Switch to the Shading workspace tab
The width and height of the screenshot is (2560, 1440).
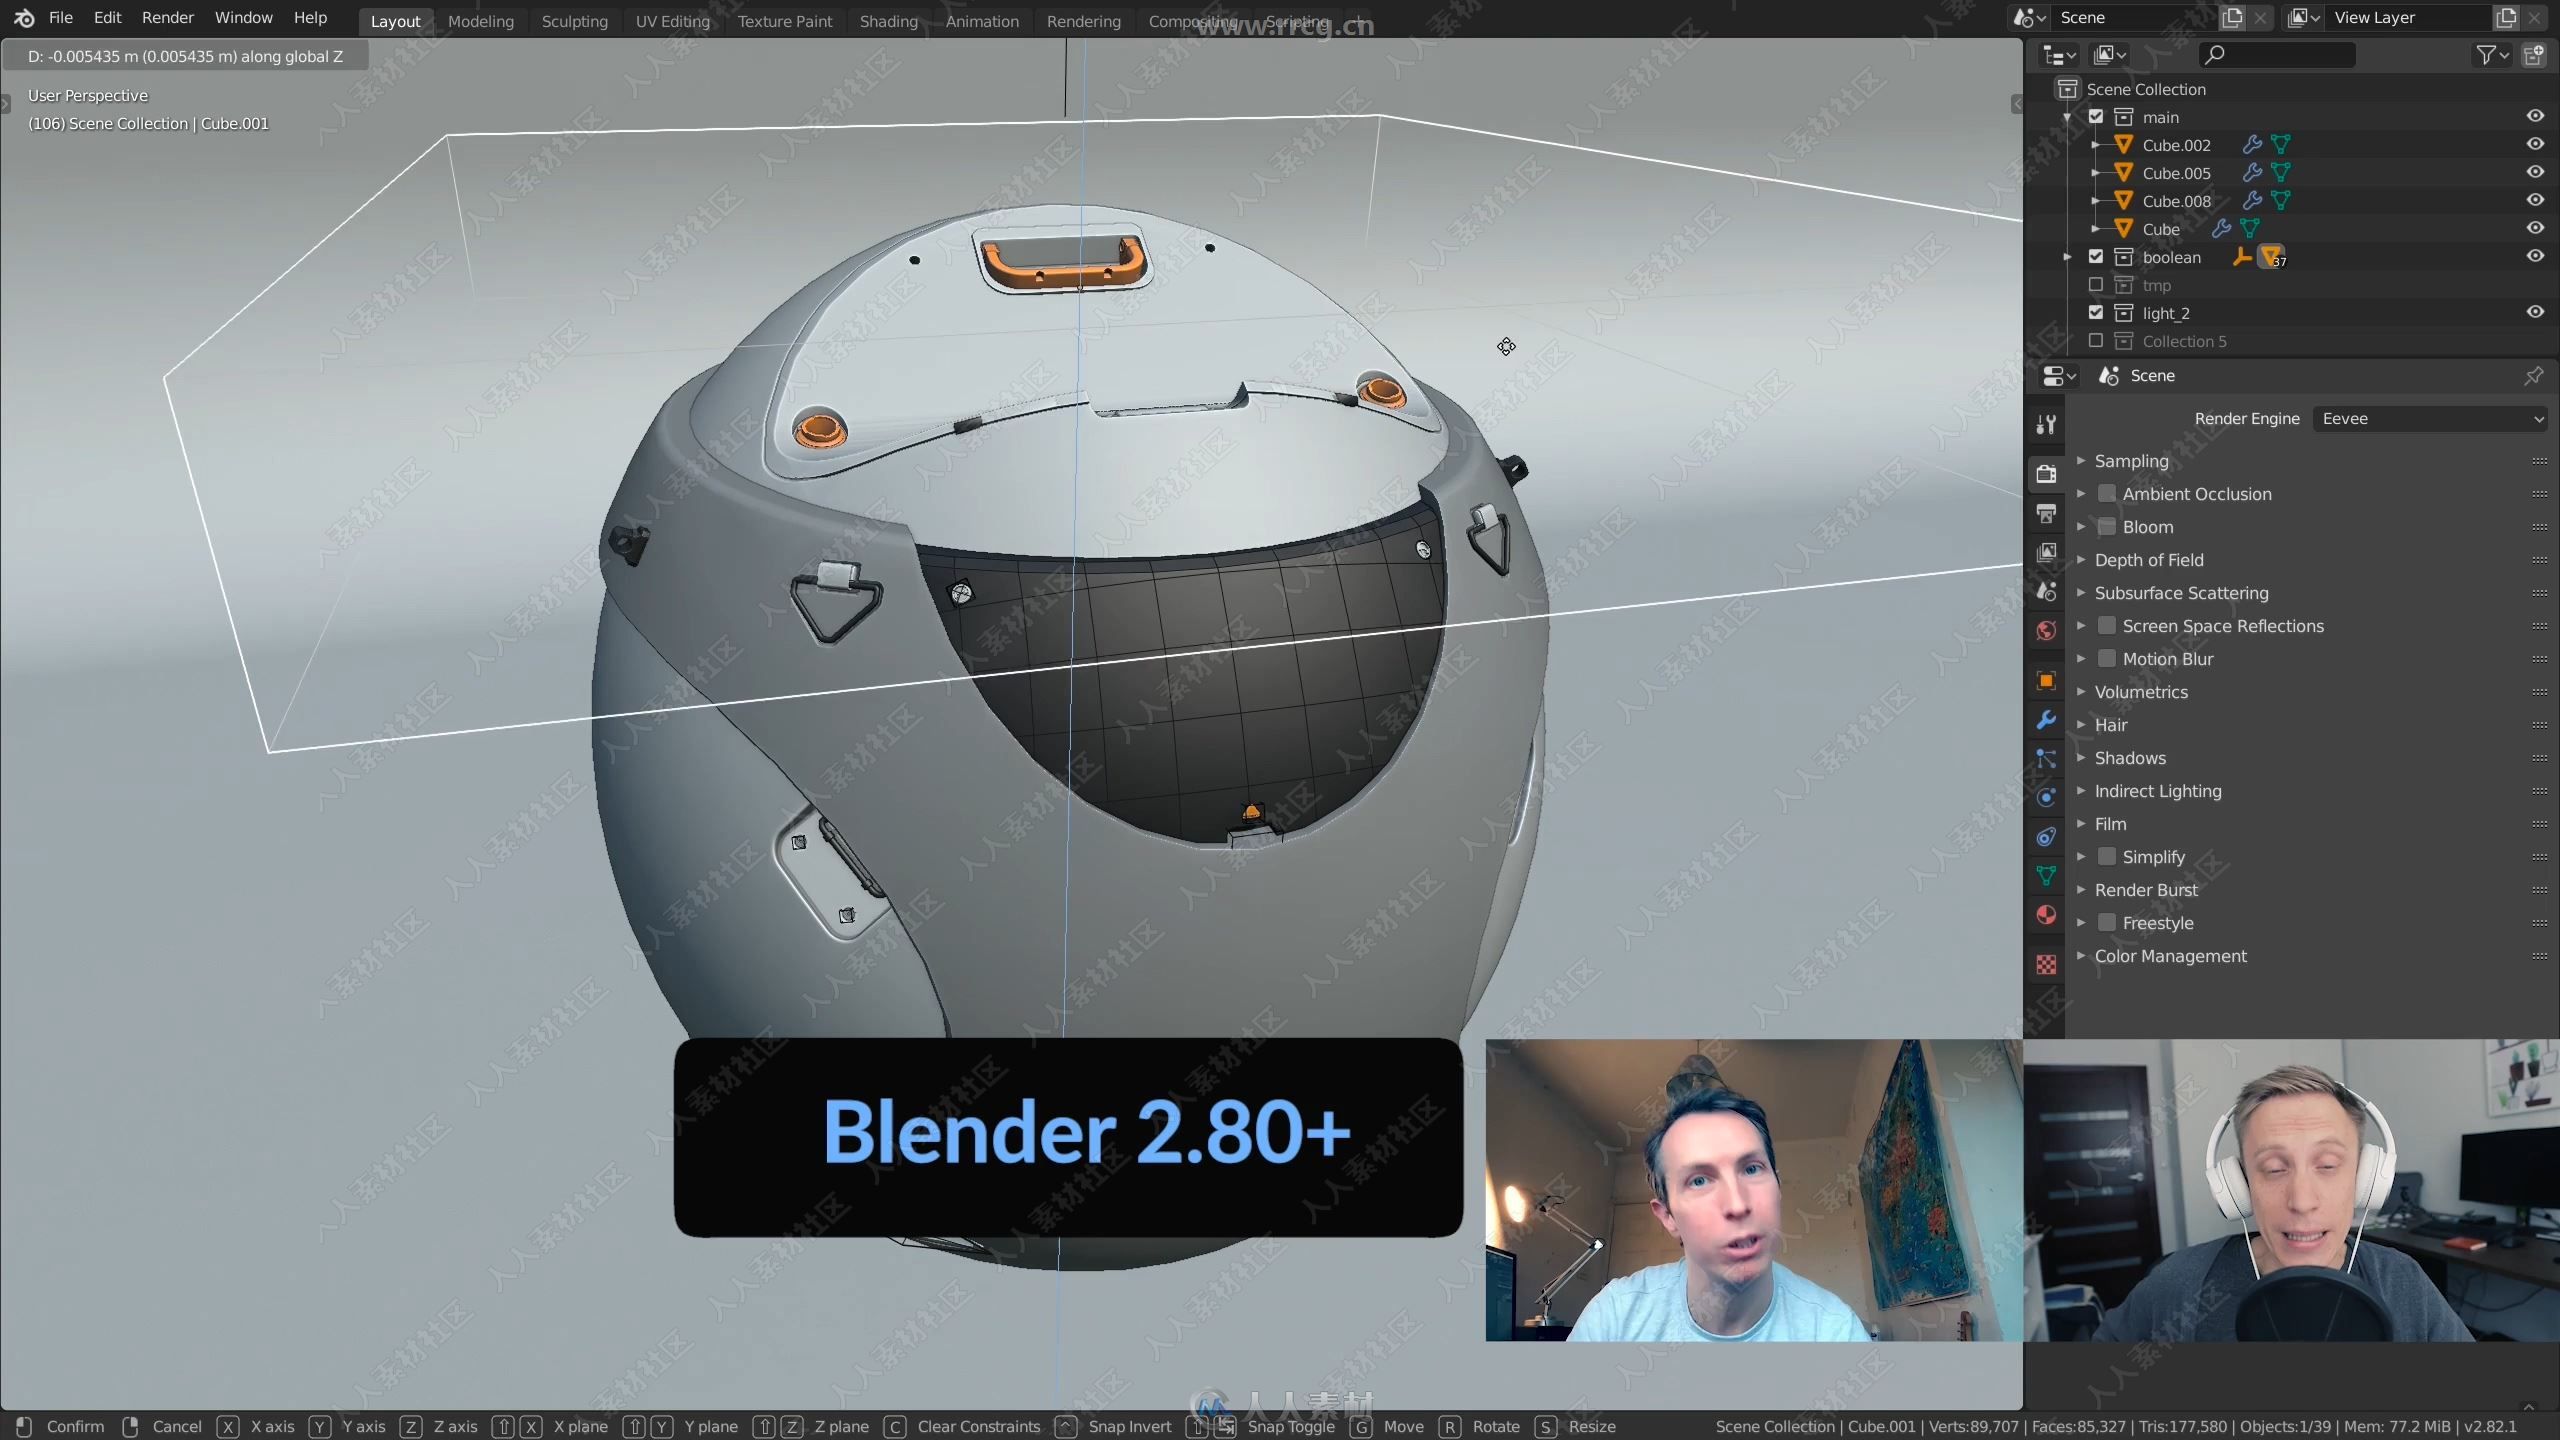(889, 21)
